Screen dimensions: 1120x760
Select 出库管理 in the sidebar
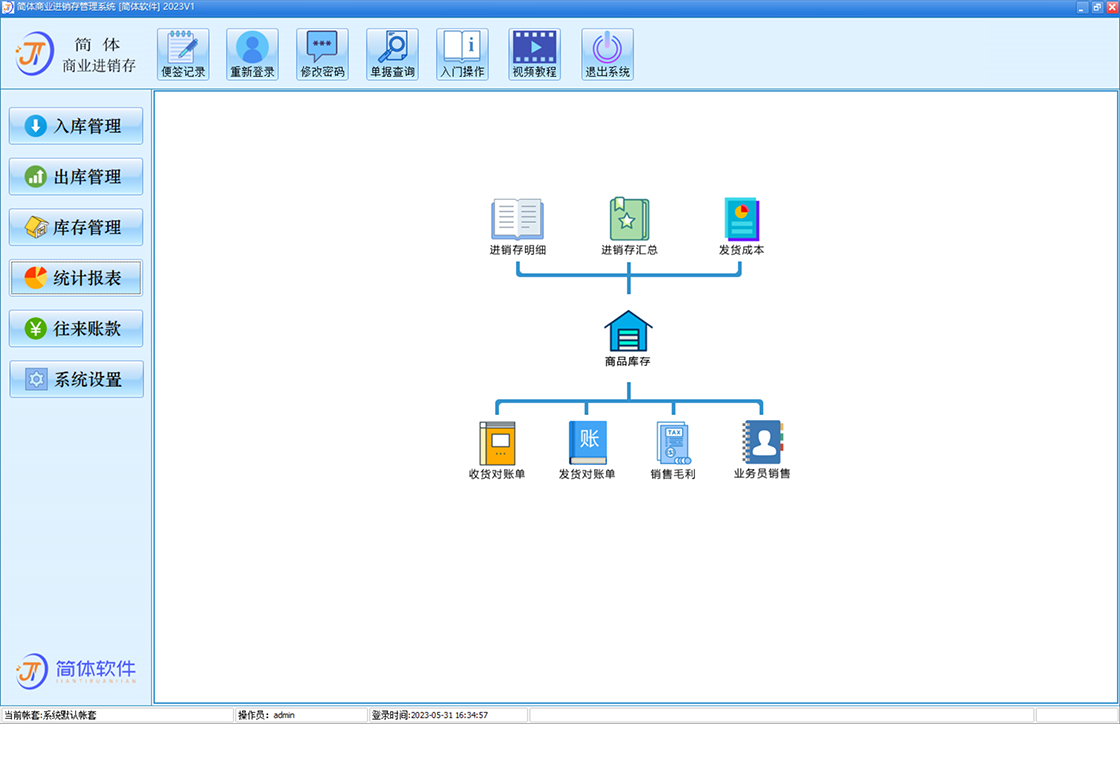(x=76, y=176)
